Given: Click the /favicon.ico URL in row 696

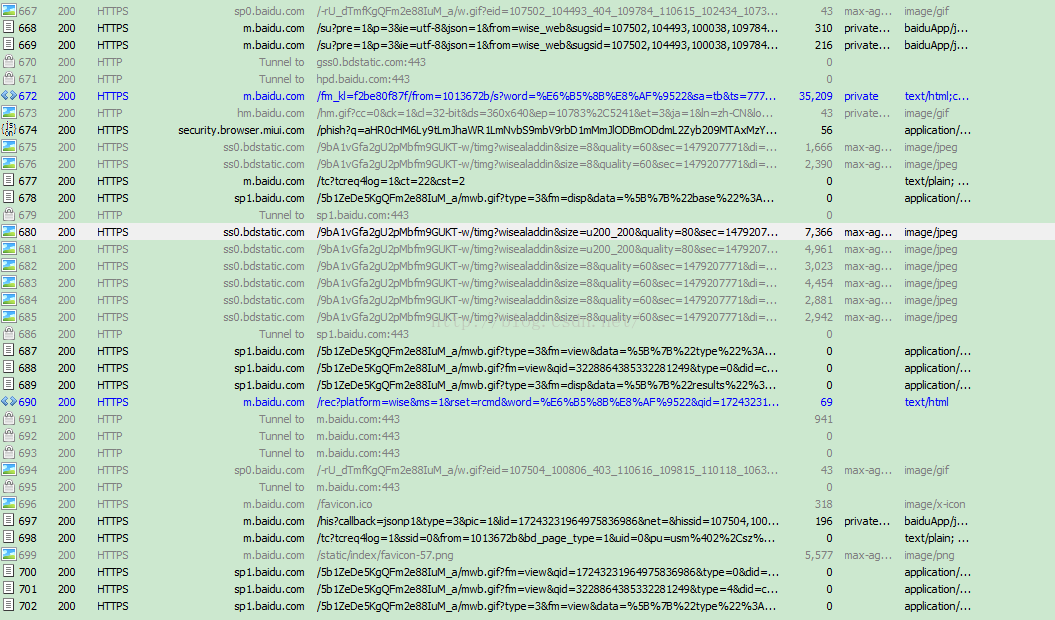Looking at the screenshot, I should coord(344,504).
